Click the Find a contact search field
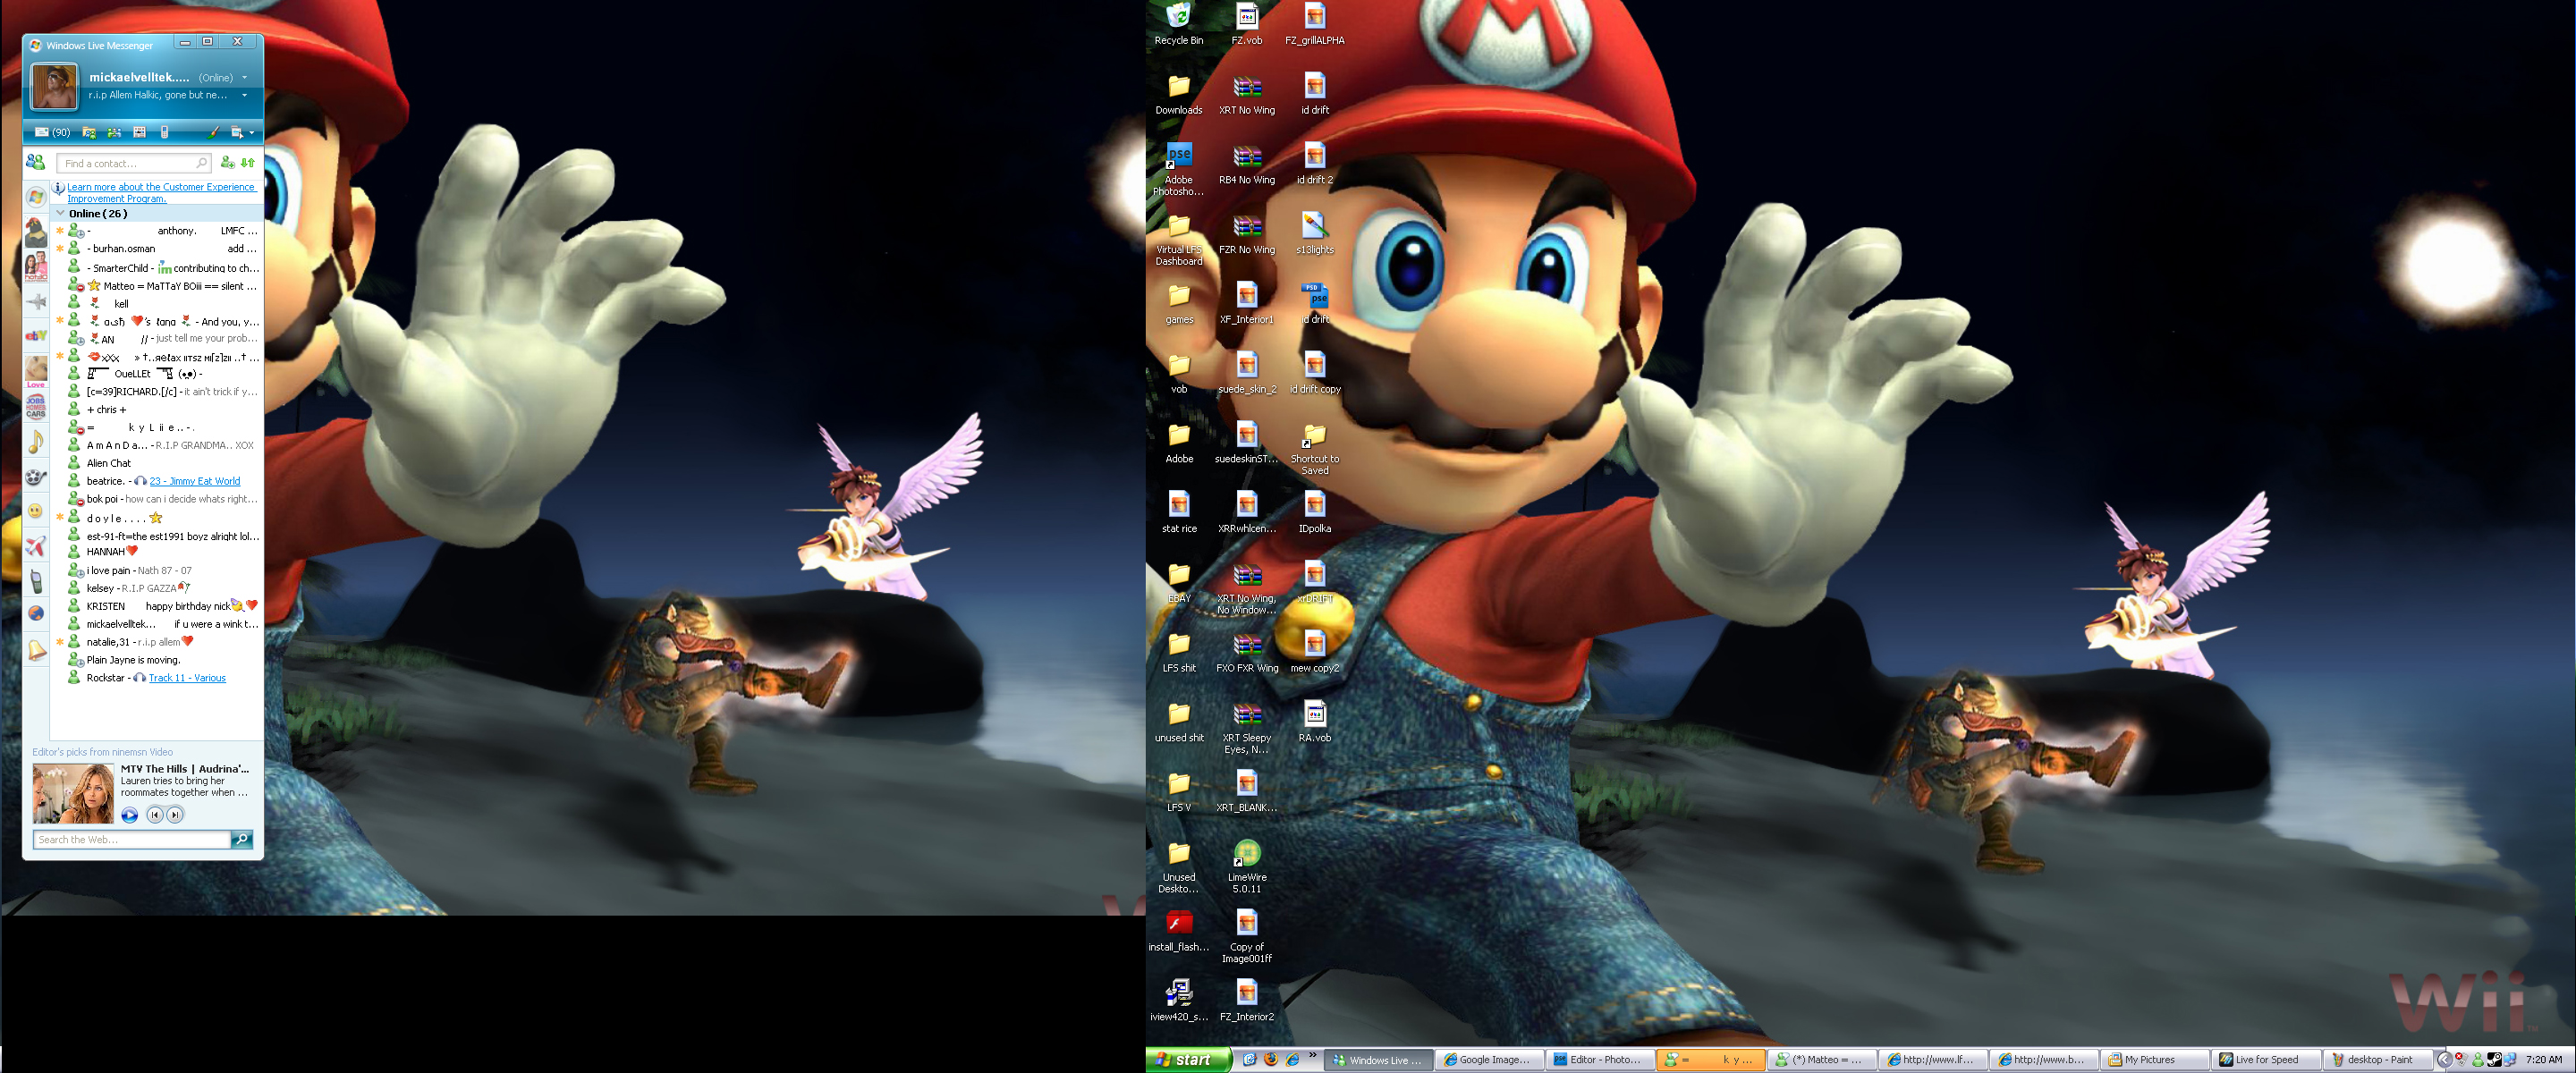Screen dimensions: 2576x1073 point(128,163)
